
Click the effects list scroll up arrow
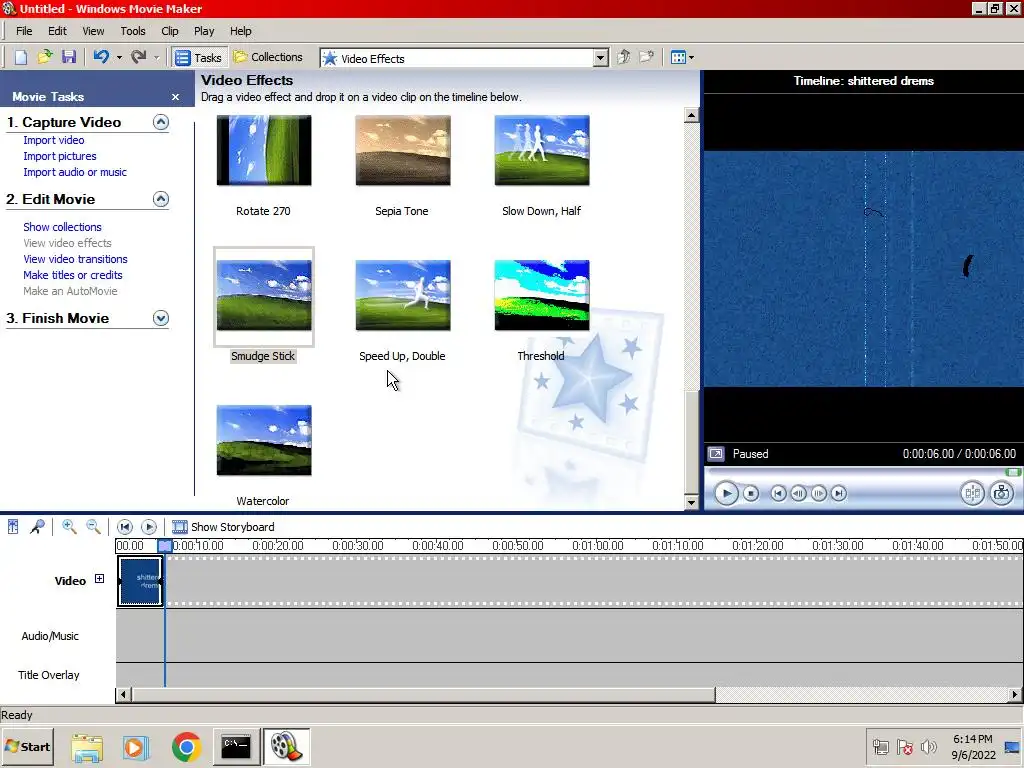coord(691,116)
